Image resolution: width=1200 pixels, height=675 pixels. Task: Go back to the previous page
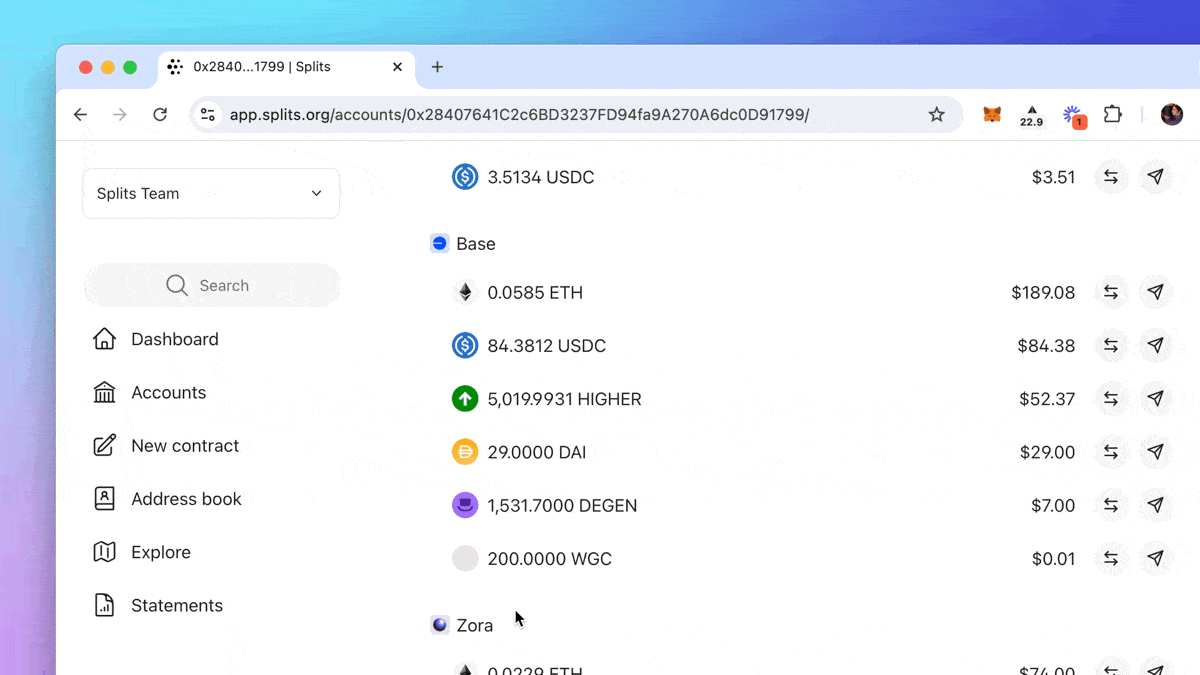(x=81, y=115)
